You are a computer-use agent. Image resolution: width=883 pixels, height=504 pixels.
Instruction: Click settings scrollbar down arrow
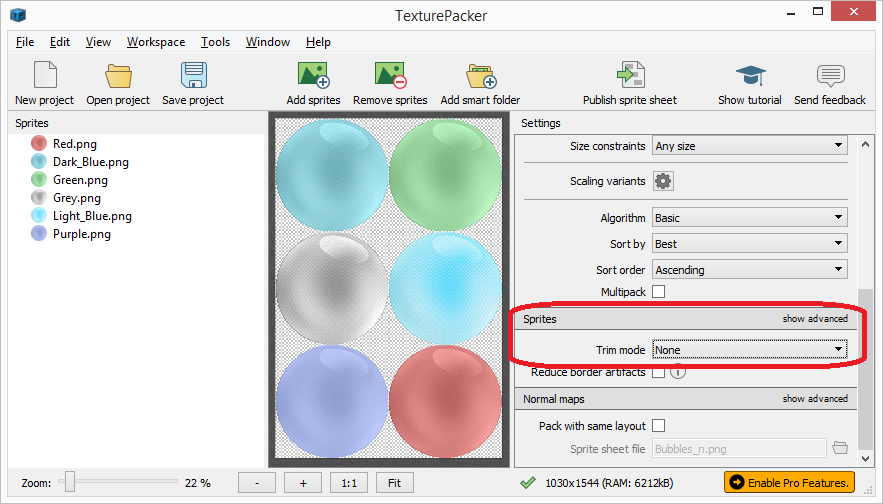pos(866,459)
